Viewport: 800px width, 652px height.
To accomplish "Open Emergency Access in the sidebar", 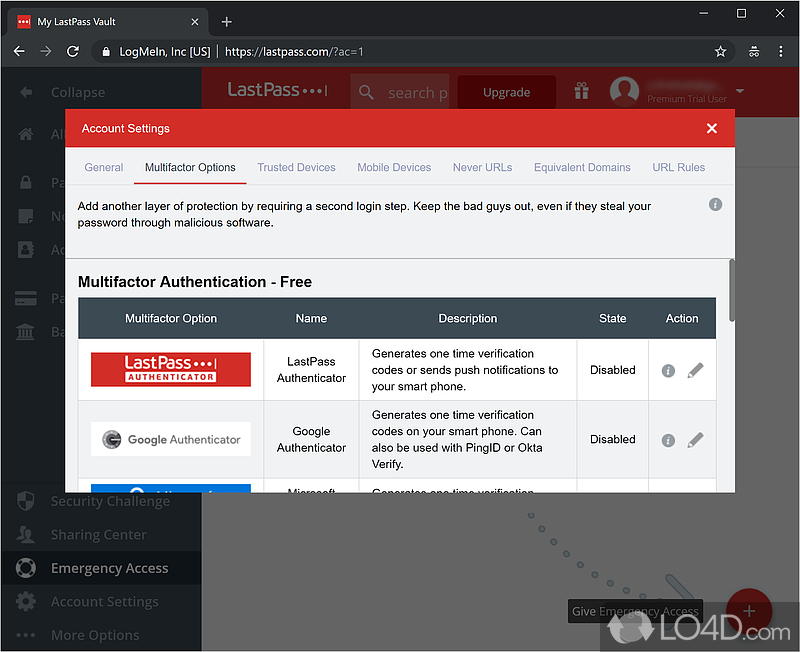I will [101, 568].
